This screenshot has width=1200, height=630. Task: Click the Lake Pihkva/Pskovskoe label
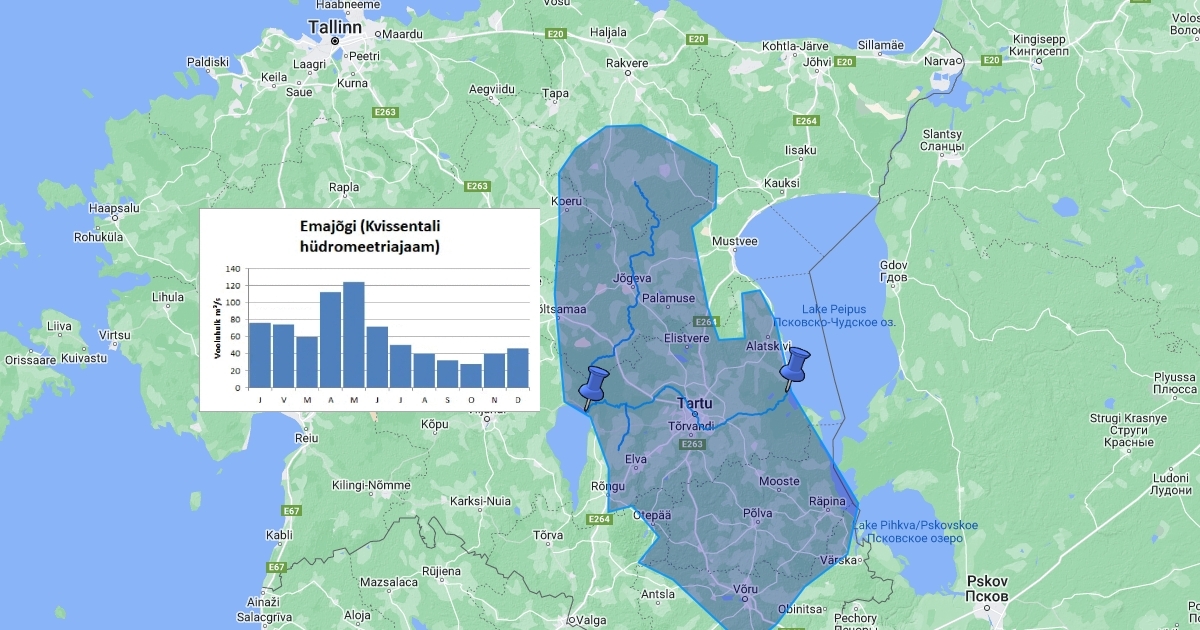[914, 526]
